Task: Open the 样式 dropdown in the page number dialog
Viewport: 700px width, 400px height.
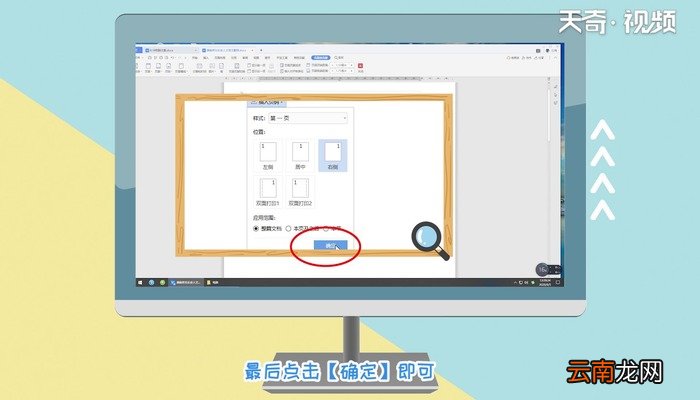Action: coord(308,118)
